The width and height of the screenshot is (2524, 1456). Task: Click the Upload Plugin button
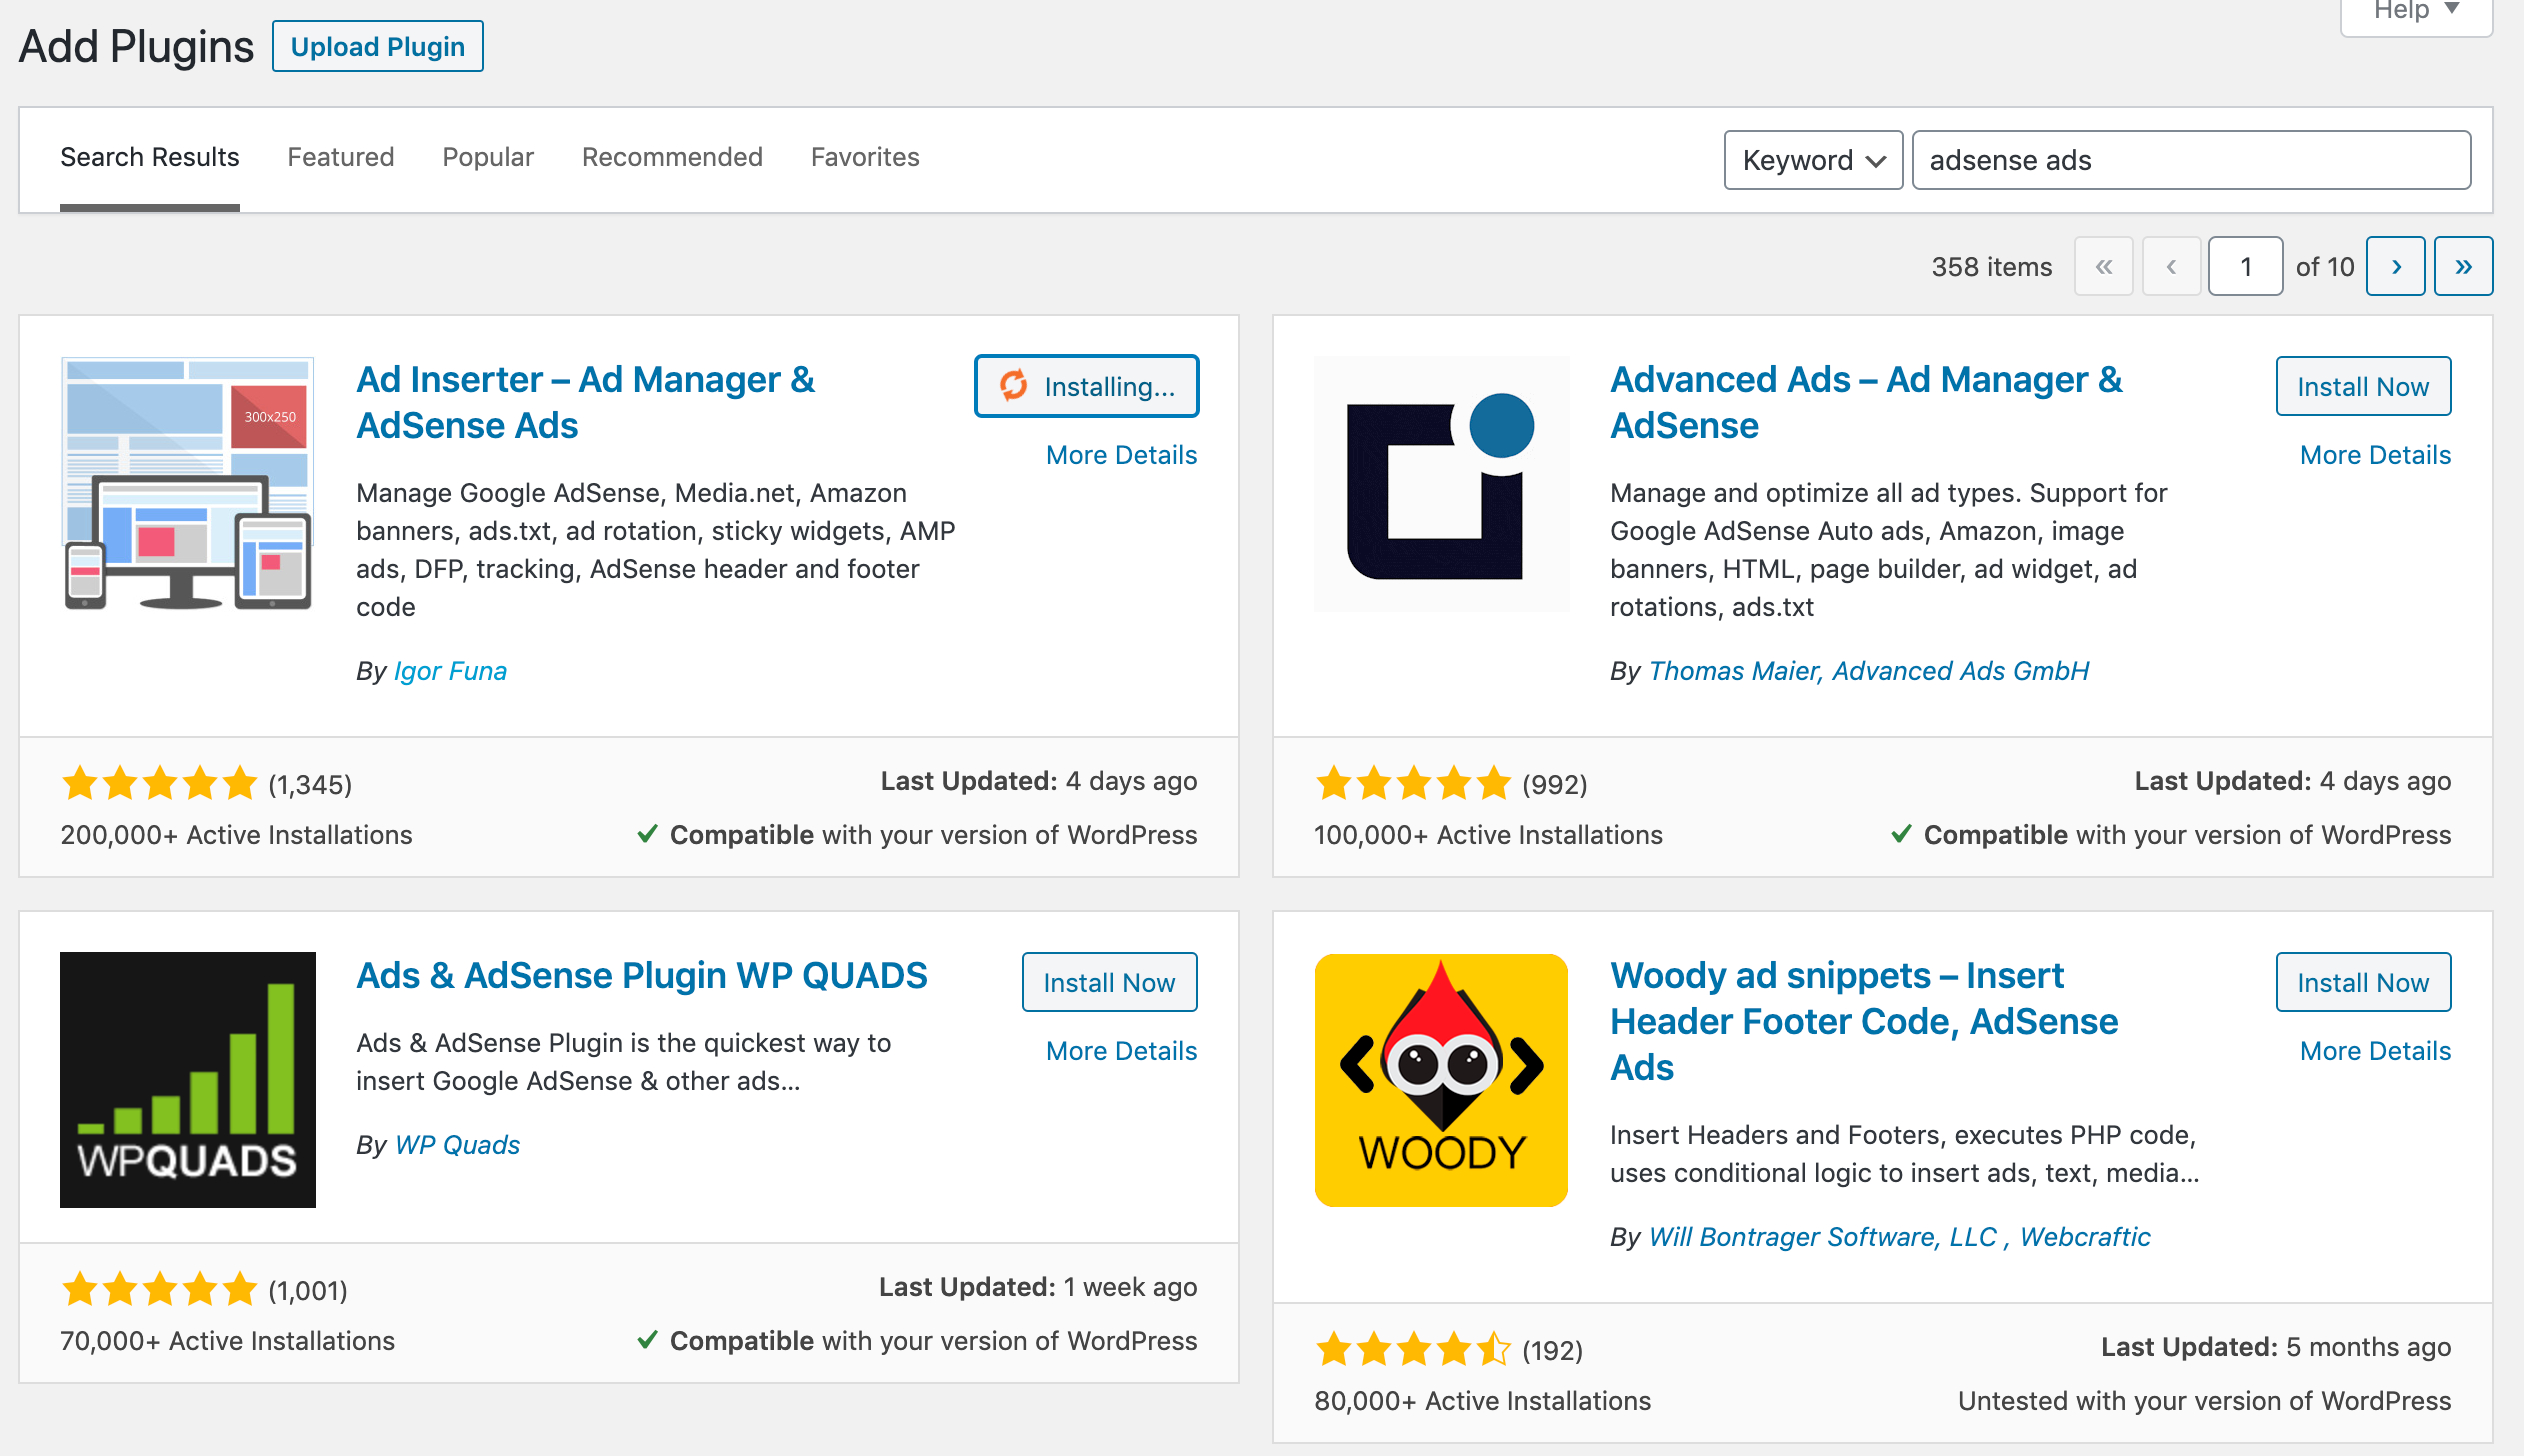(377, 47)
